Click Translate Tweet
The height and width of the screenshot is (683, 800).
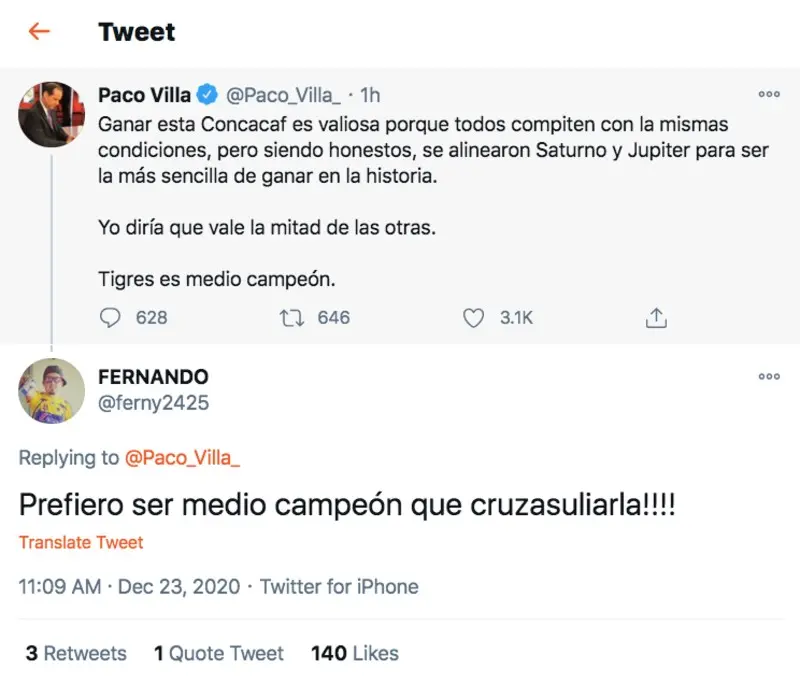pyautogui.click(x=81, y=542)
